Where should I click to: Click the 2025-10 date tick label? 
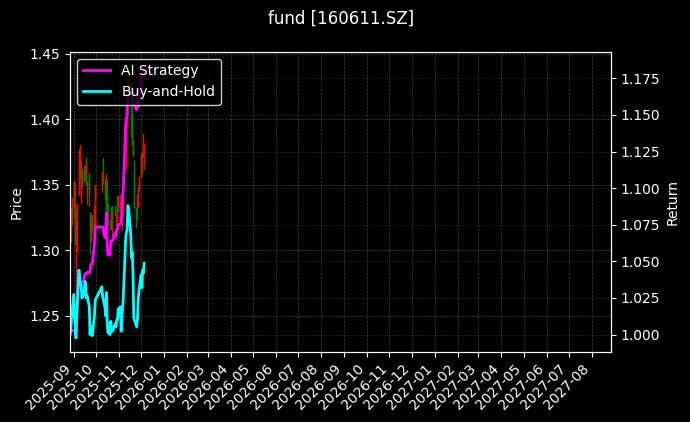[x=71, y=387]
